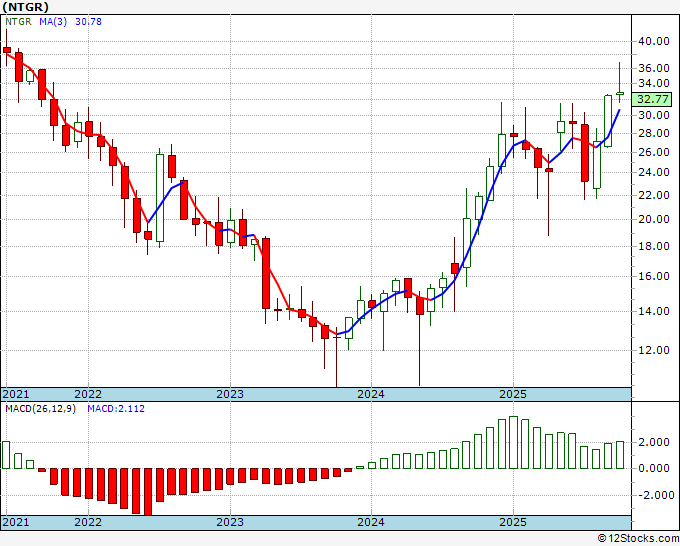Select the MACD:2.112 value readout
Image resolution: width=680 pixels, height=546 pixels.
pos(116,409)
